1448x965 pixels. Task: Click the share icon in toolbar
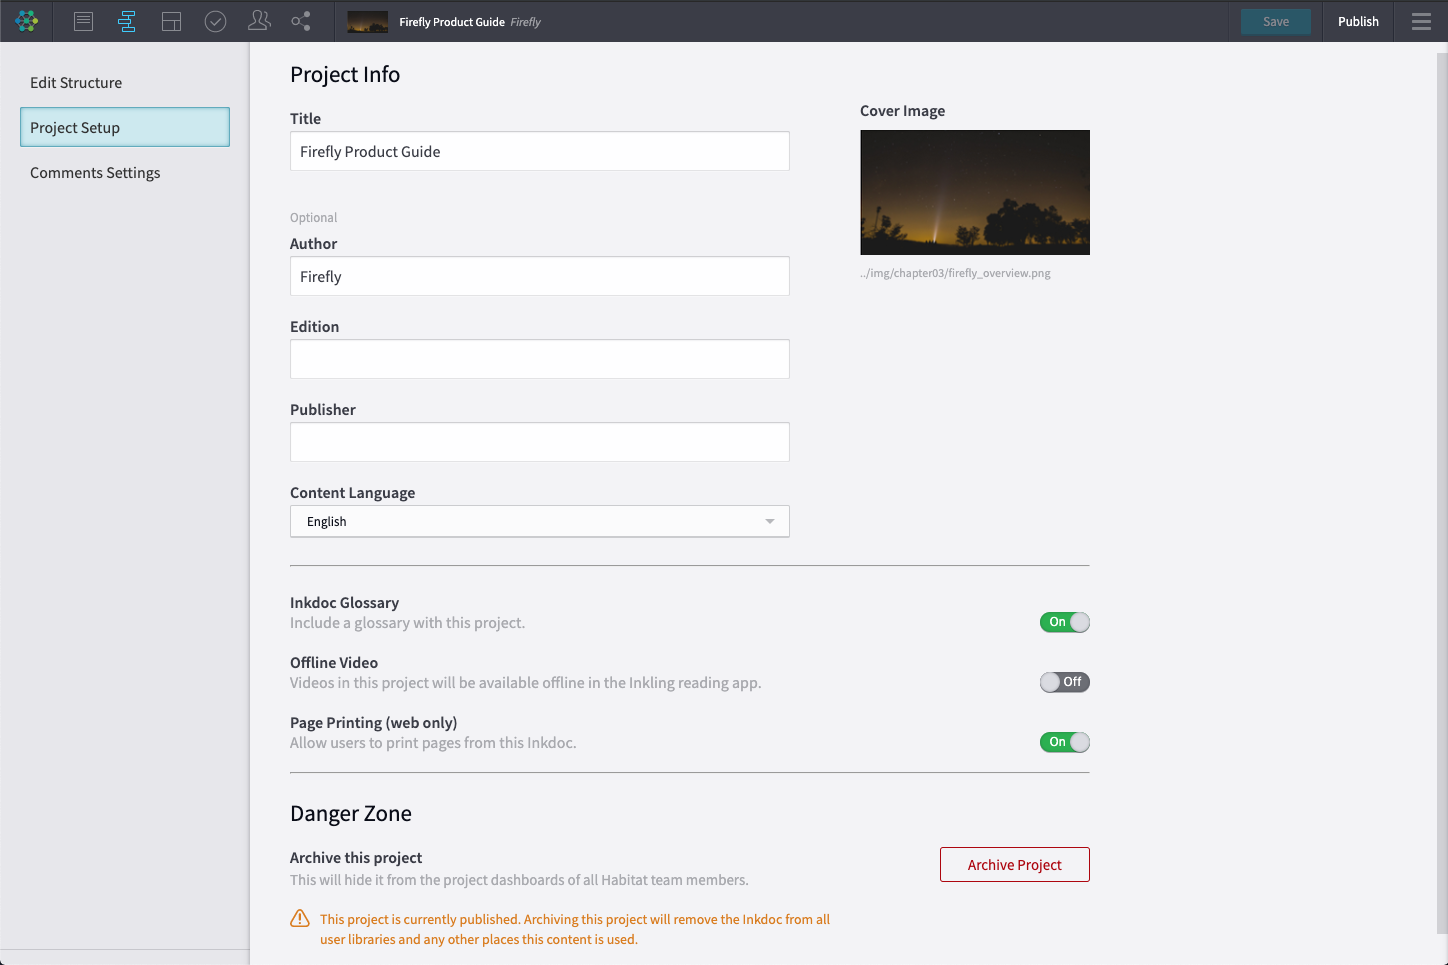click(x=301, y=21)
